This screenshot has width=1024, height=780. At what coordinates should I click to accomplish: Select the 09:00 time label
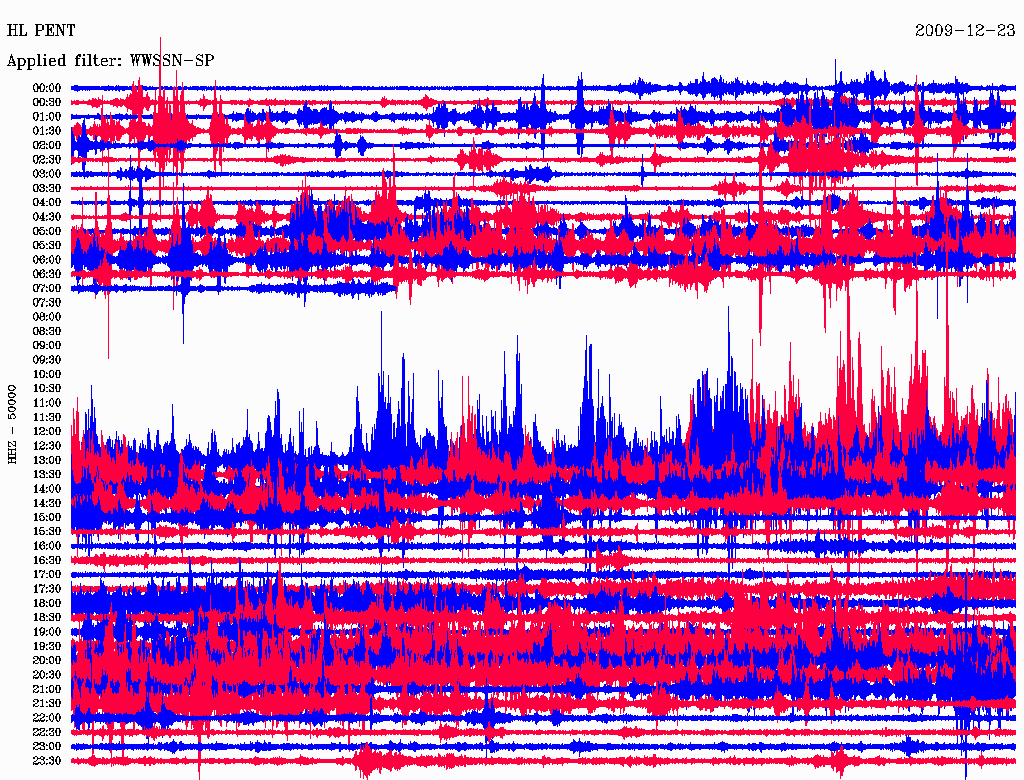click(47, 345)
